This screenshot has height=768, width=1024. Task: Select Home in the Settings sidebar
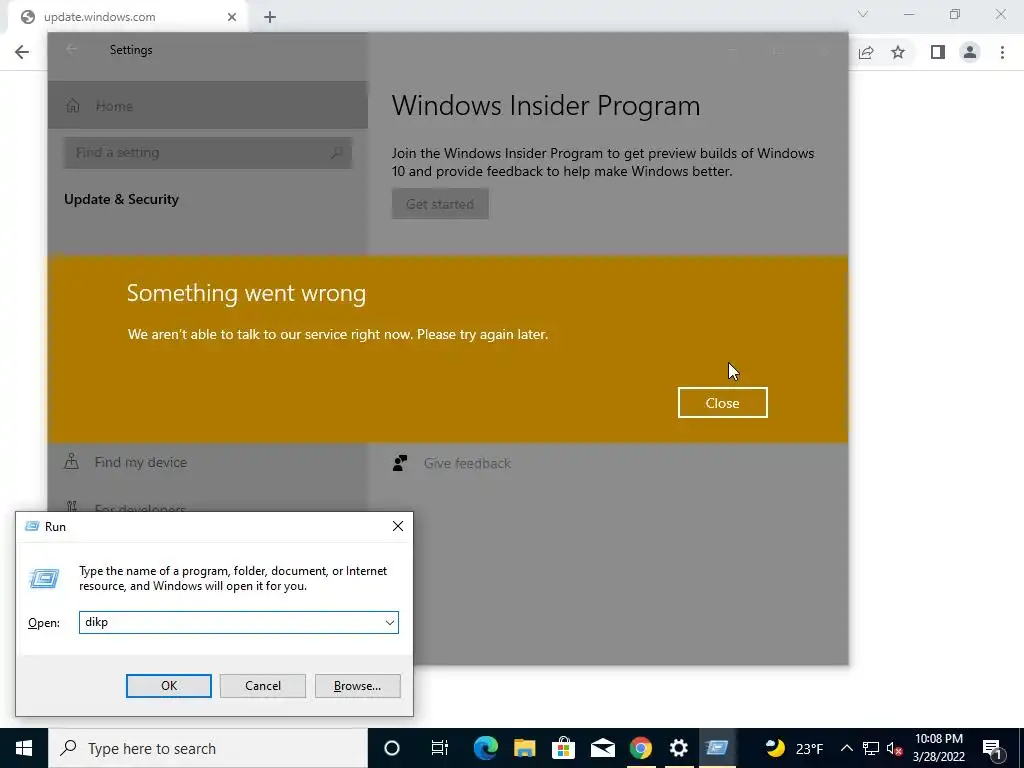click(x=208, y=106)
